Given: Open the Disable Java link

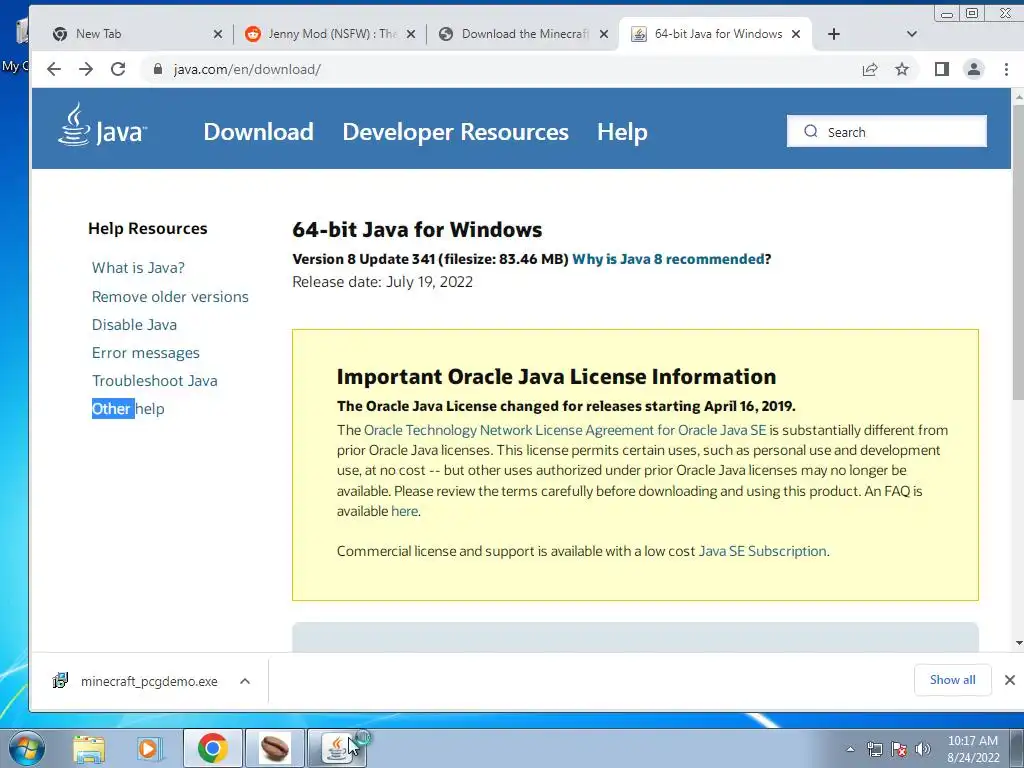Looking at the screenshot, I should [x=135, y=325].
